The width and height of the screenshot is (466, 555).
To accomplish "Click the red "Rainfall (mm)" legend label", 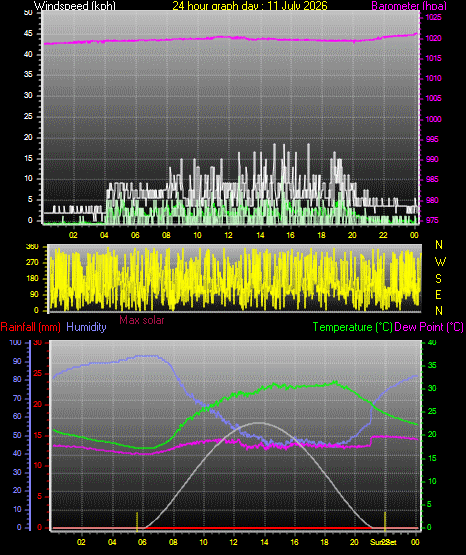I will coord(30,327).
